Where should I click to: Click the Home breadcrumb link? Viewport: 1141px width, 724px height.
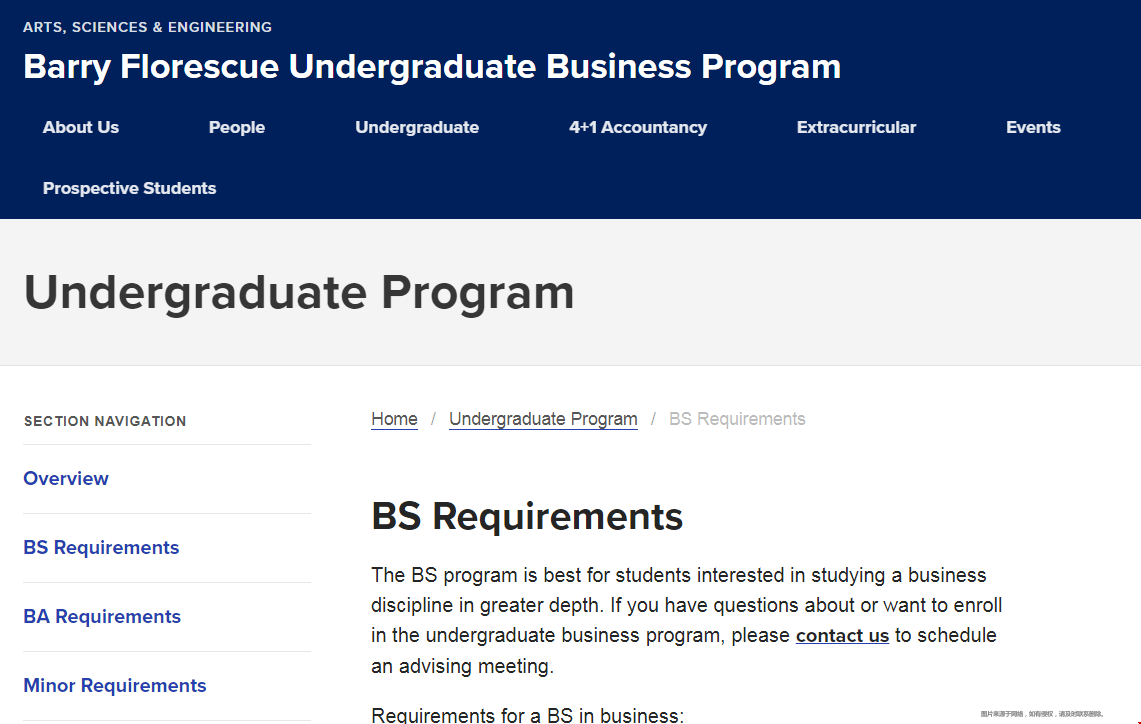click(394, 419)
